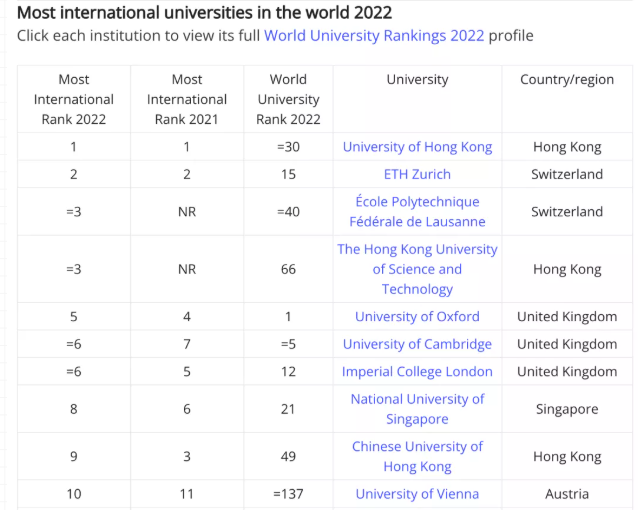This screenshot has width=638, height=510.
Task: Click the Singapore country cell
Action: pyautogui.click(x=567, y=409)
